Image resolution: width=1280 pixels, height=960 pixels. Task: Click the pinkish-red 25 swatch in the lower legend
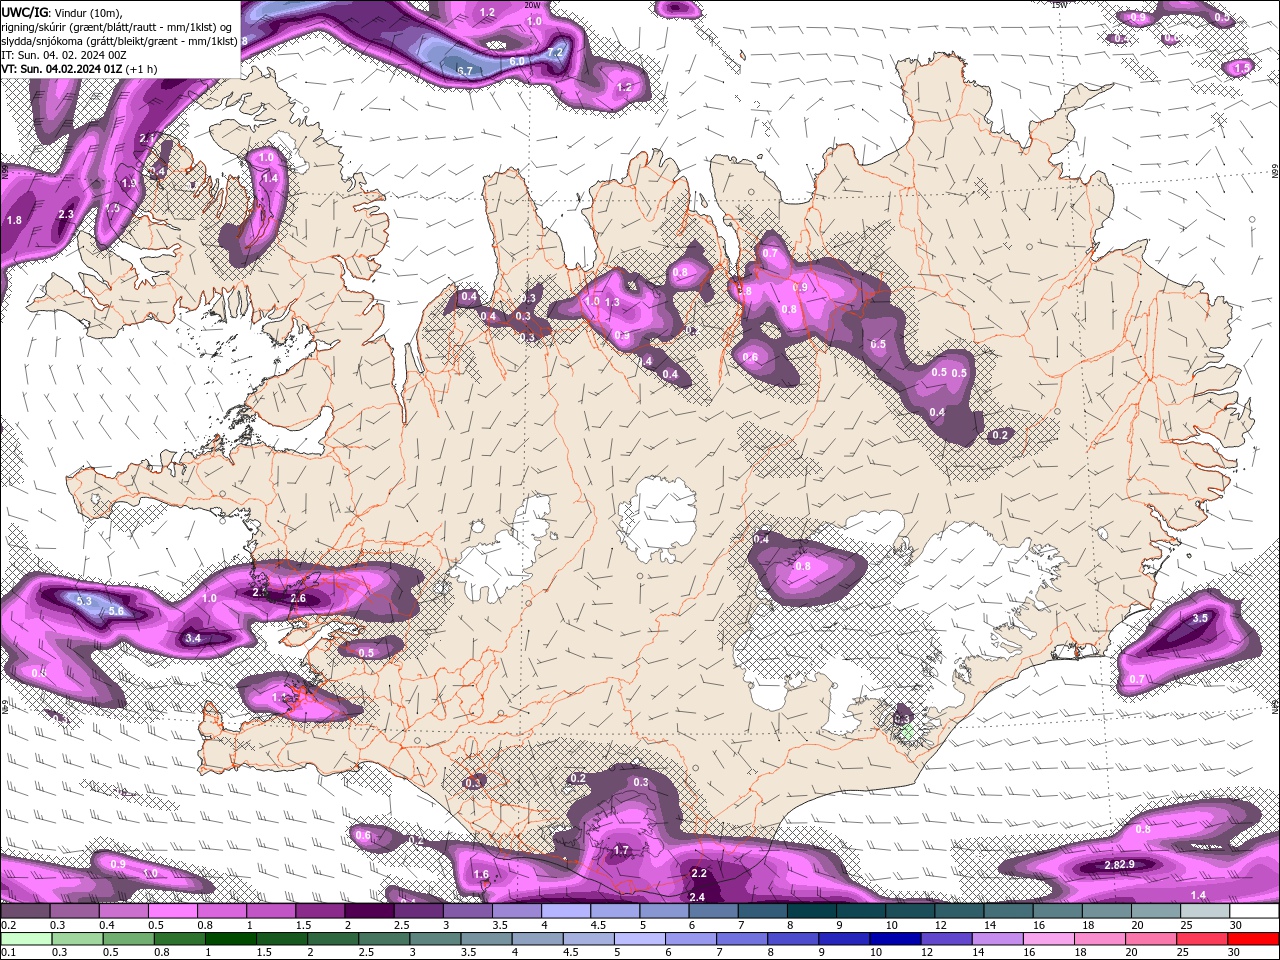click(1202, 939)
